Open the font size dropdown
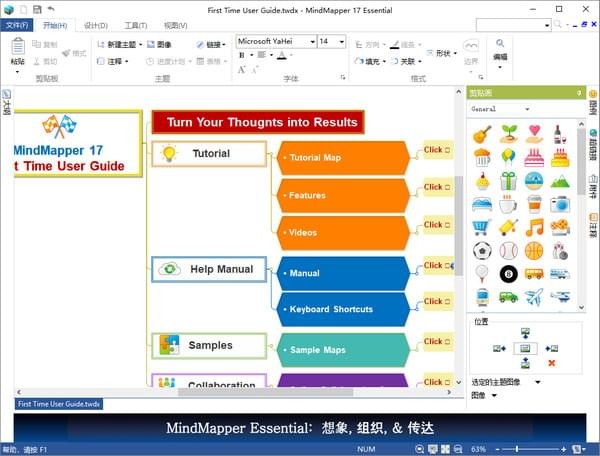The height and width of the screenshot is (456, 600). click(341, 41)
